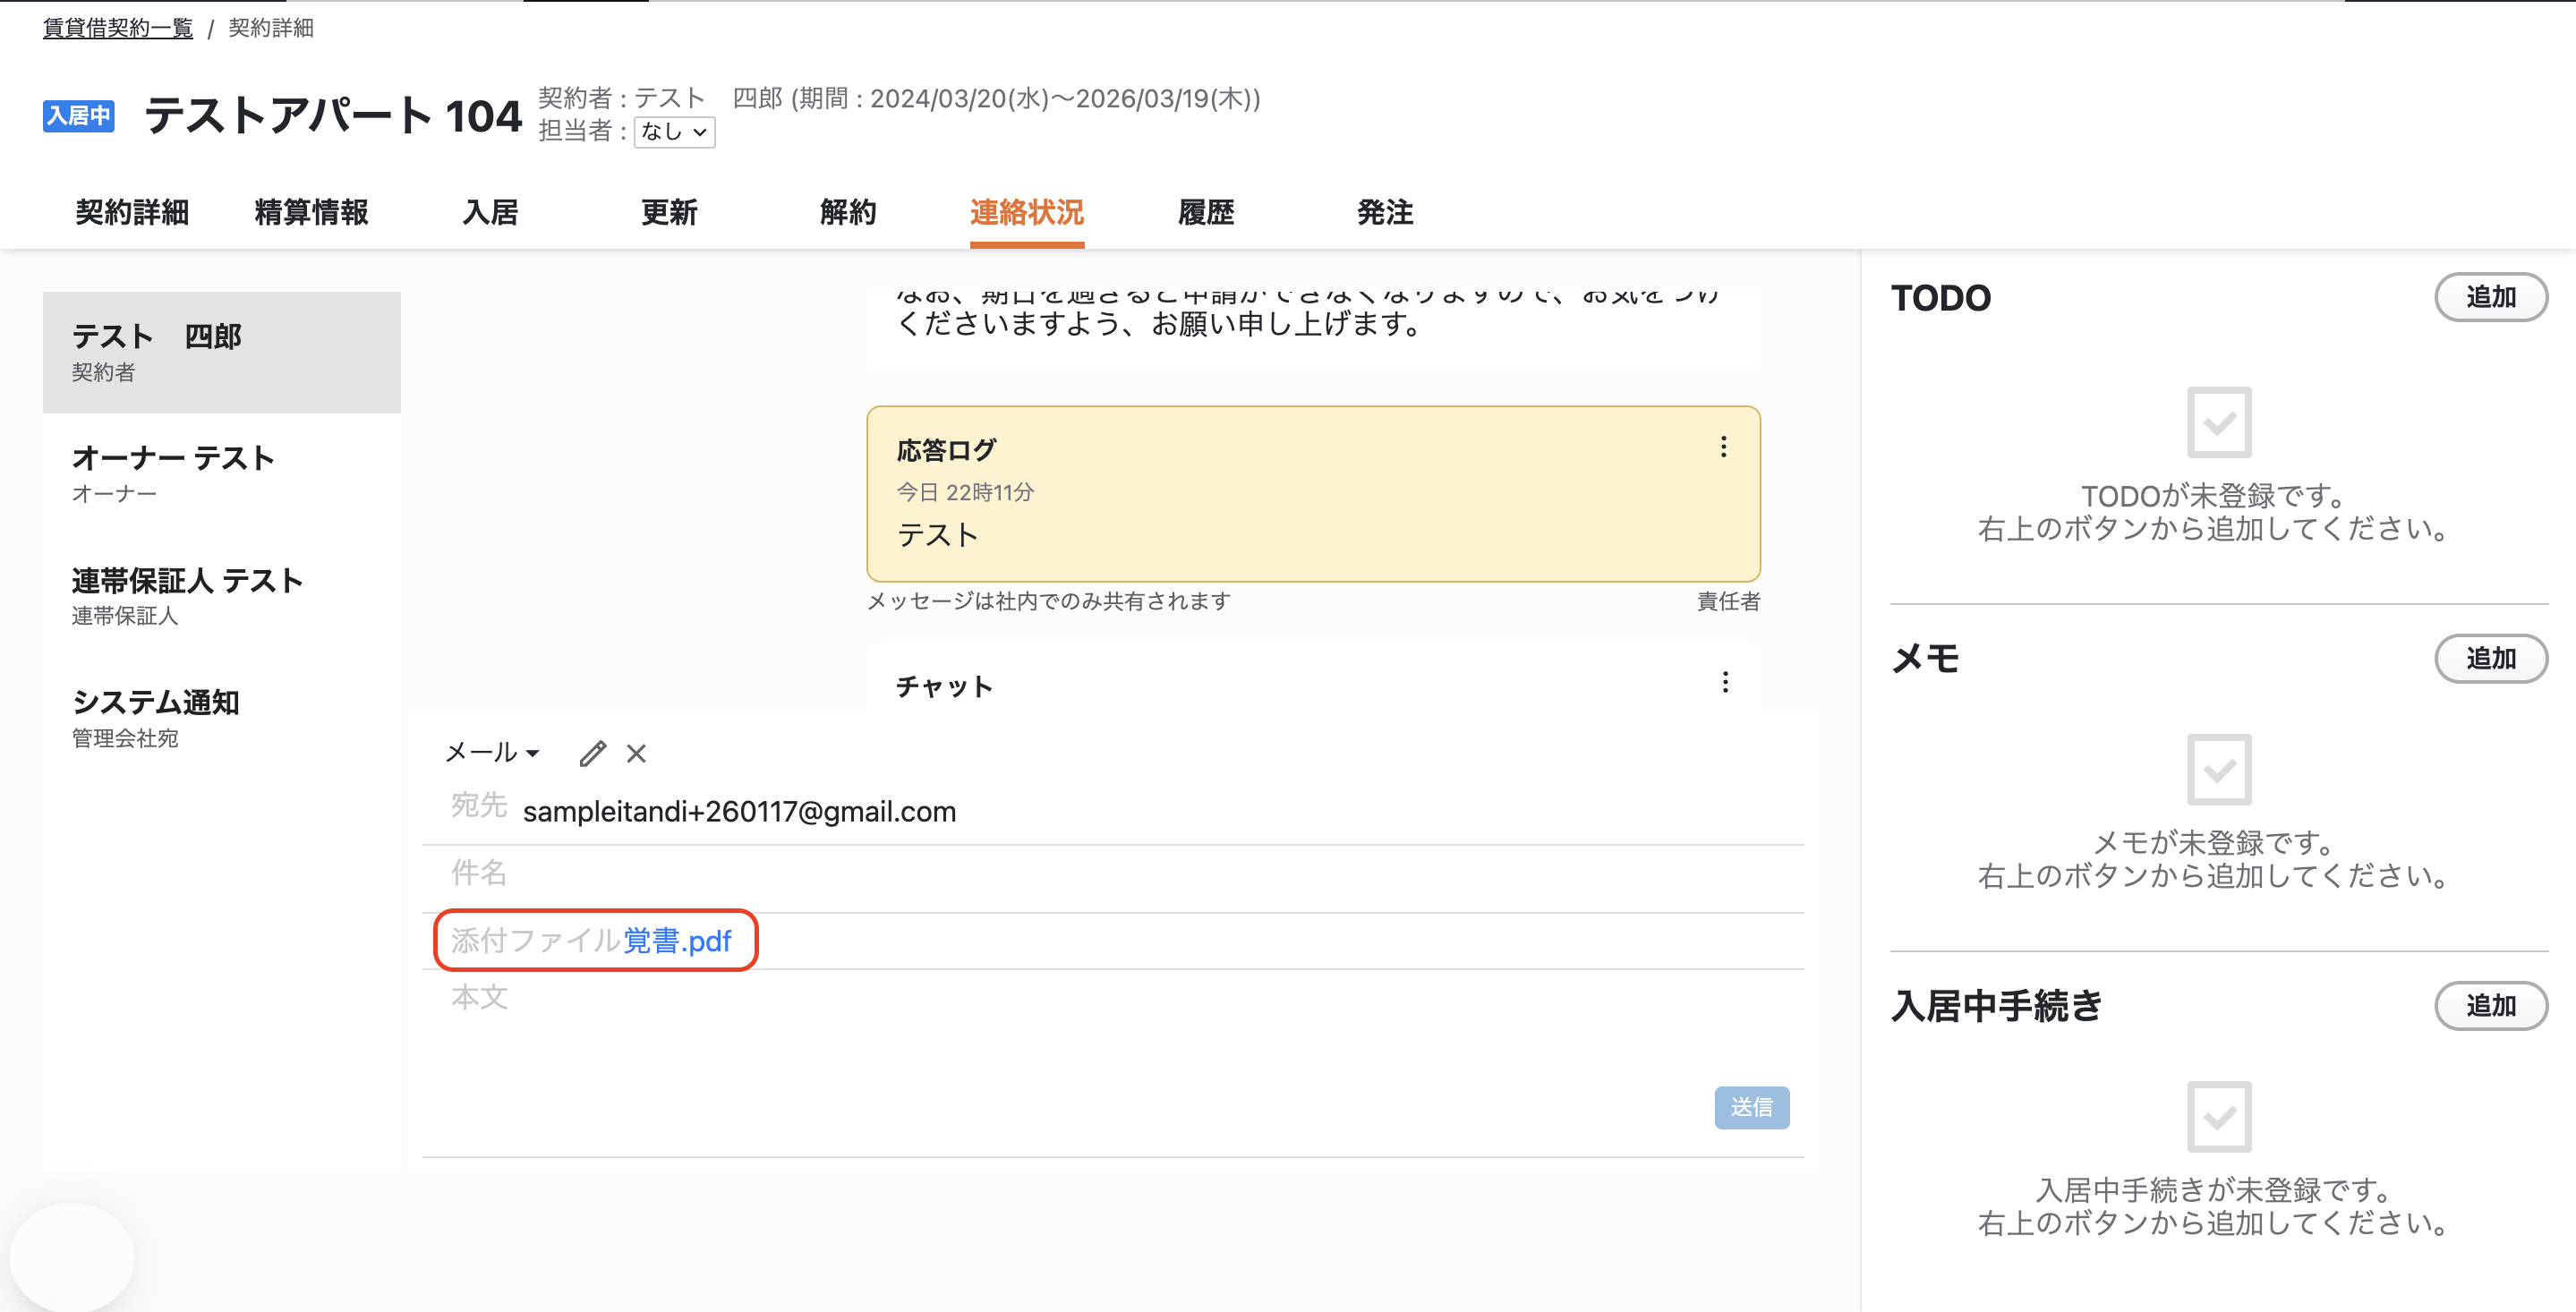Click the TODO empty-state checkbox icon
The width and height of the screenshot is (2576, 1312).
pos(2219,422)
